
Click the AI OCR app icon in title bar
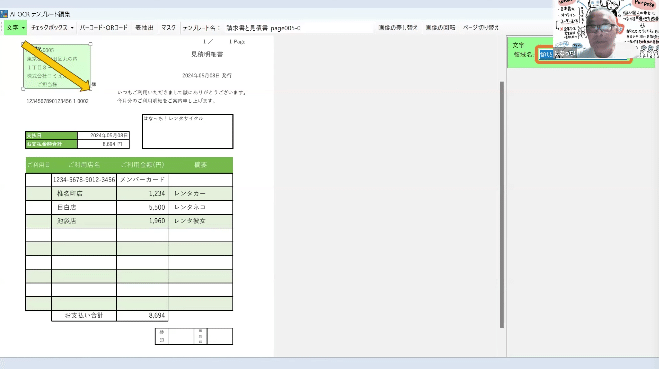(x=4, y=14)
